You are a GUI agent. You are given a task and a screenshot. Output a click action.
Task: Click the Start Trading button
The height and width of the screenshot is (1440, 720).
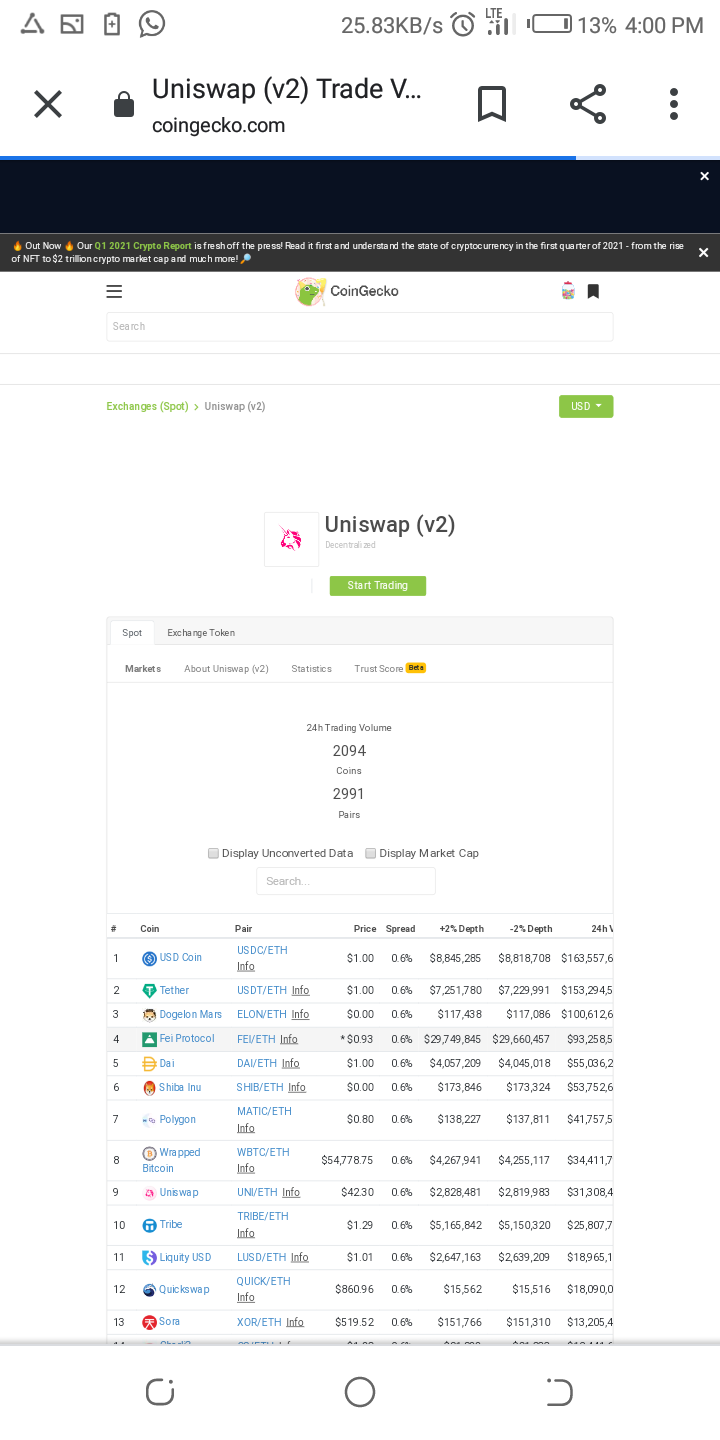point(378,586)
